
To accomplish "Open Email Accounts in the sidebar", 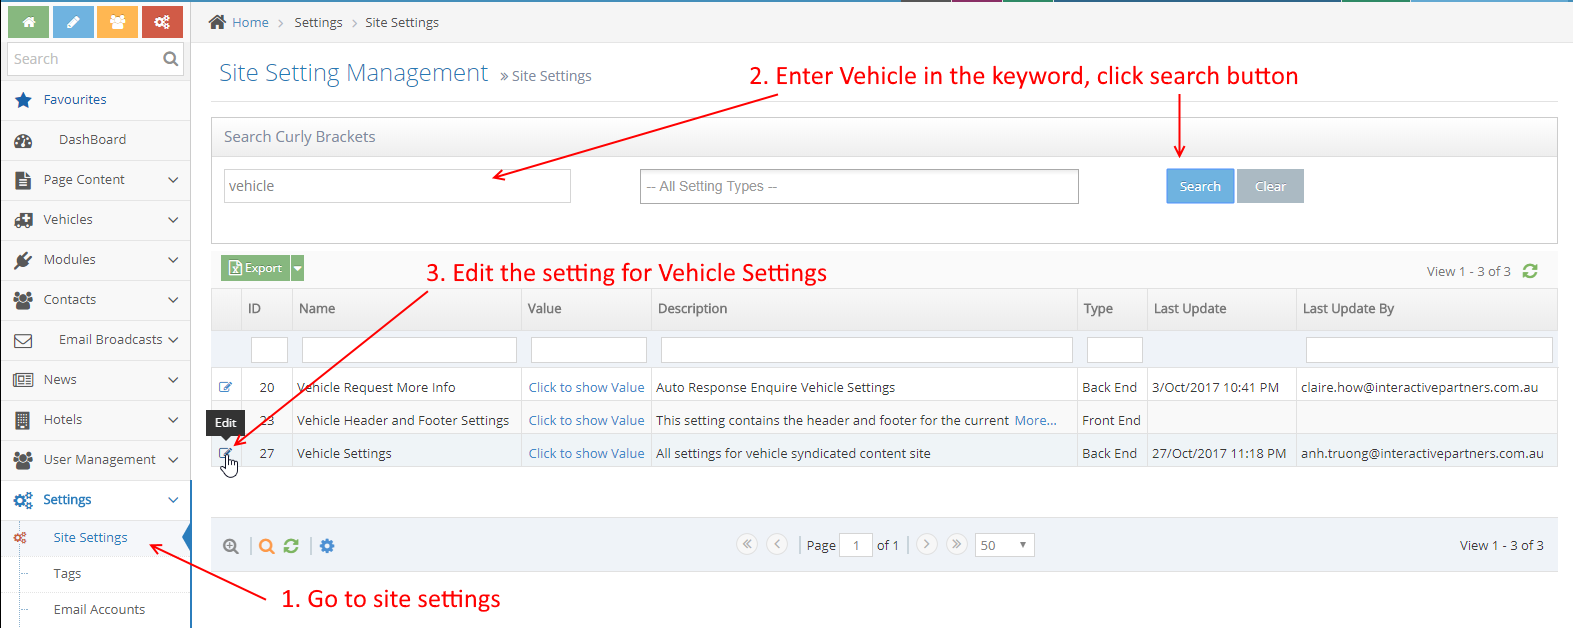I will point(99,610).
